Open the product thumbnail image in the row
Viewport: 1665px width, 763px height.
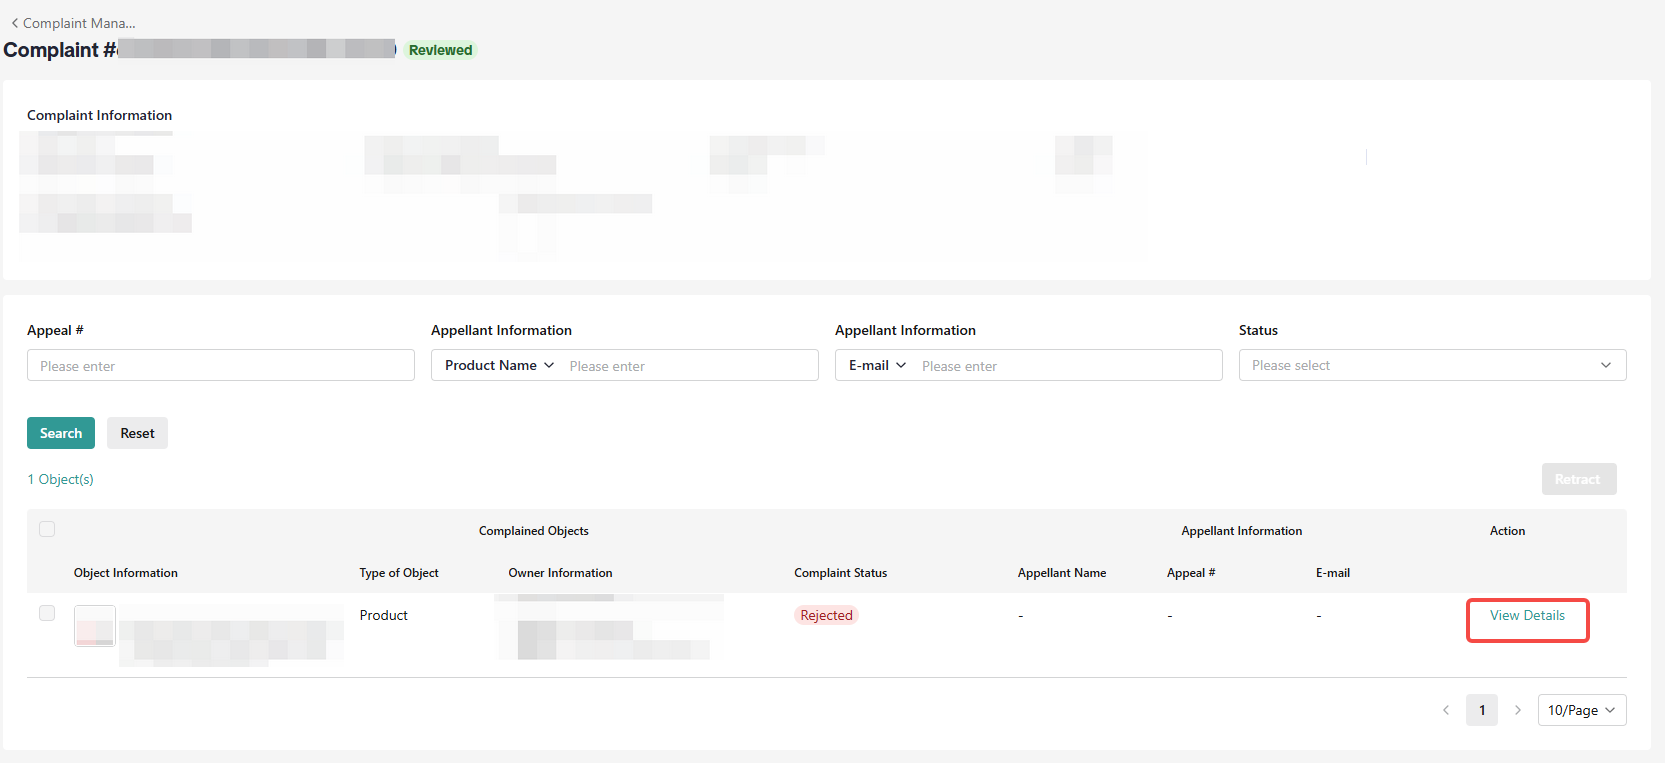pos(95,626)
